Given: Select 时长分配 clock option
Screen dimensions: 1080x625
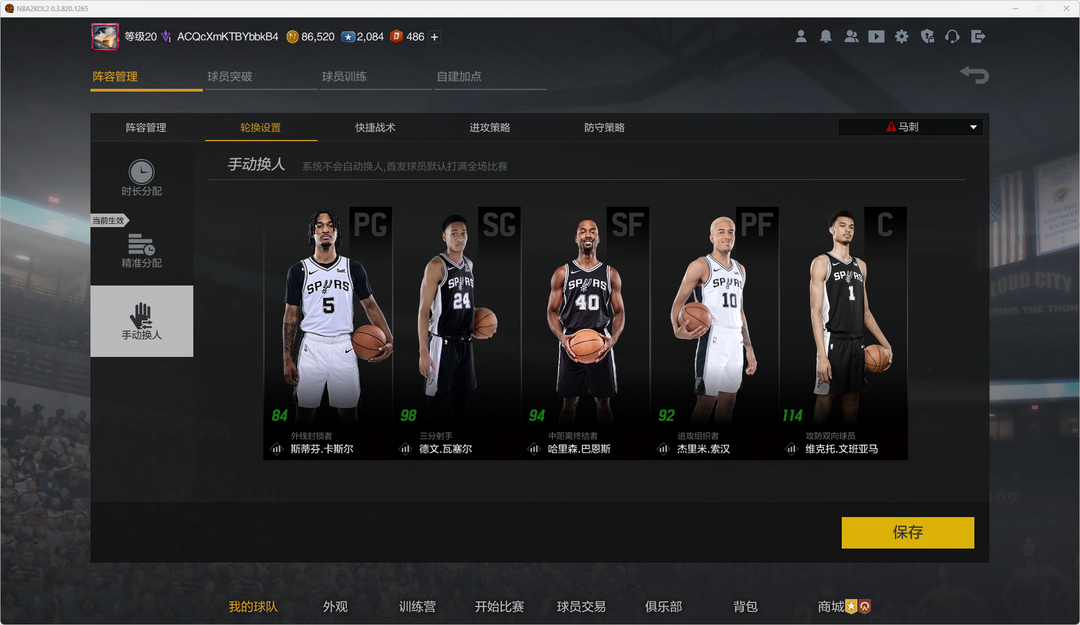Looking at the screenshot, I should click(x=142, y=178).
